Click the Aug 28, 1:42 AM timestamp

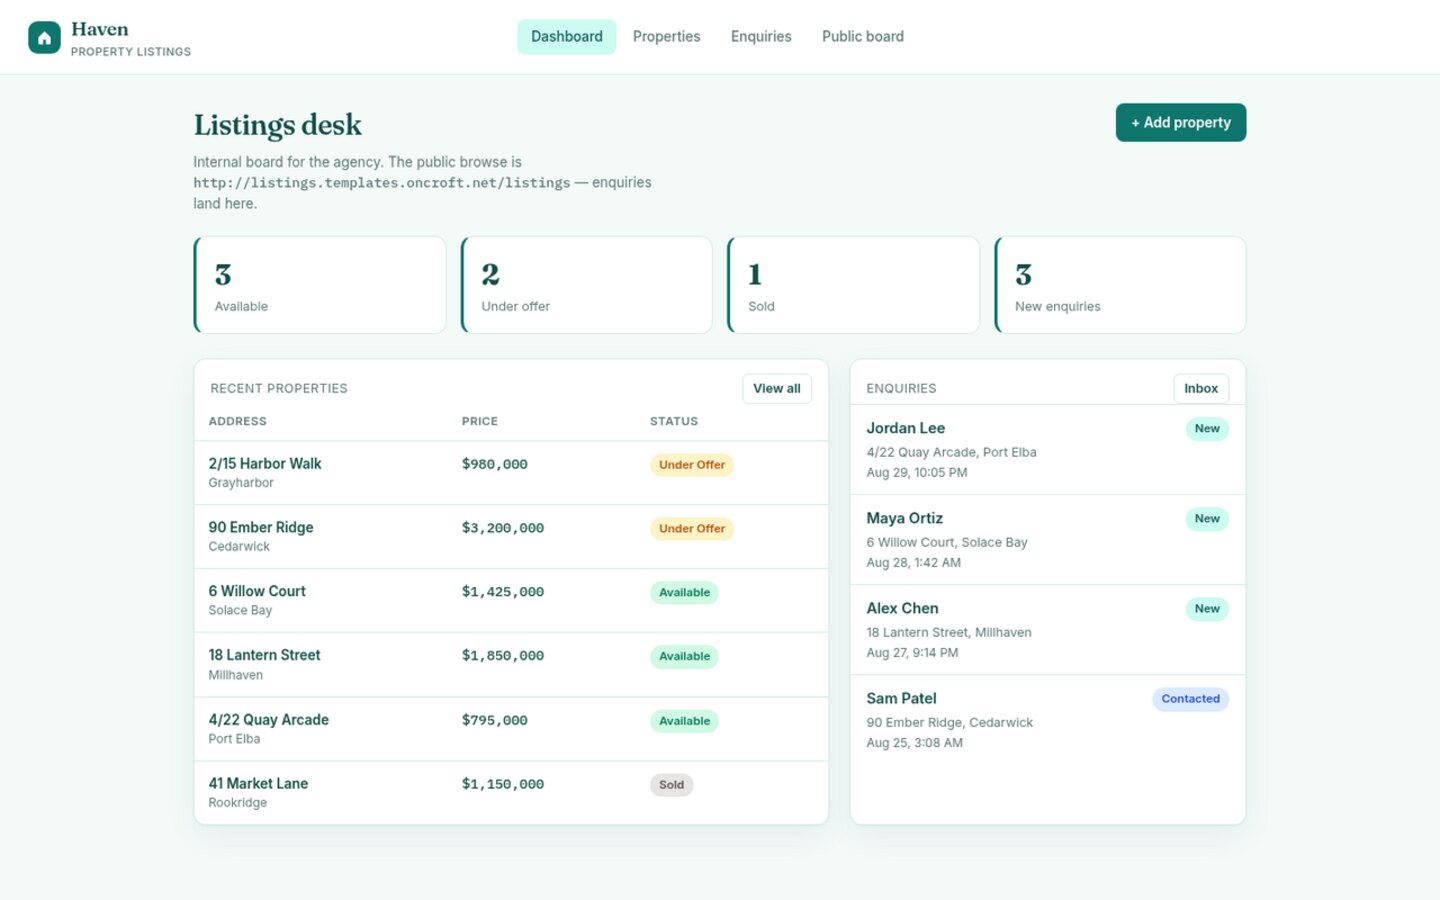pyautogui.click(x=913, y=563)
